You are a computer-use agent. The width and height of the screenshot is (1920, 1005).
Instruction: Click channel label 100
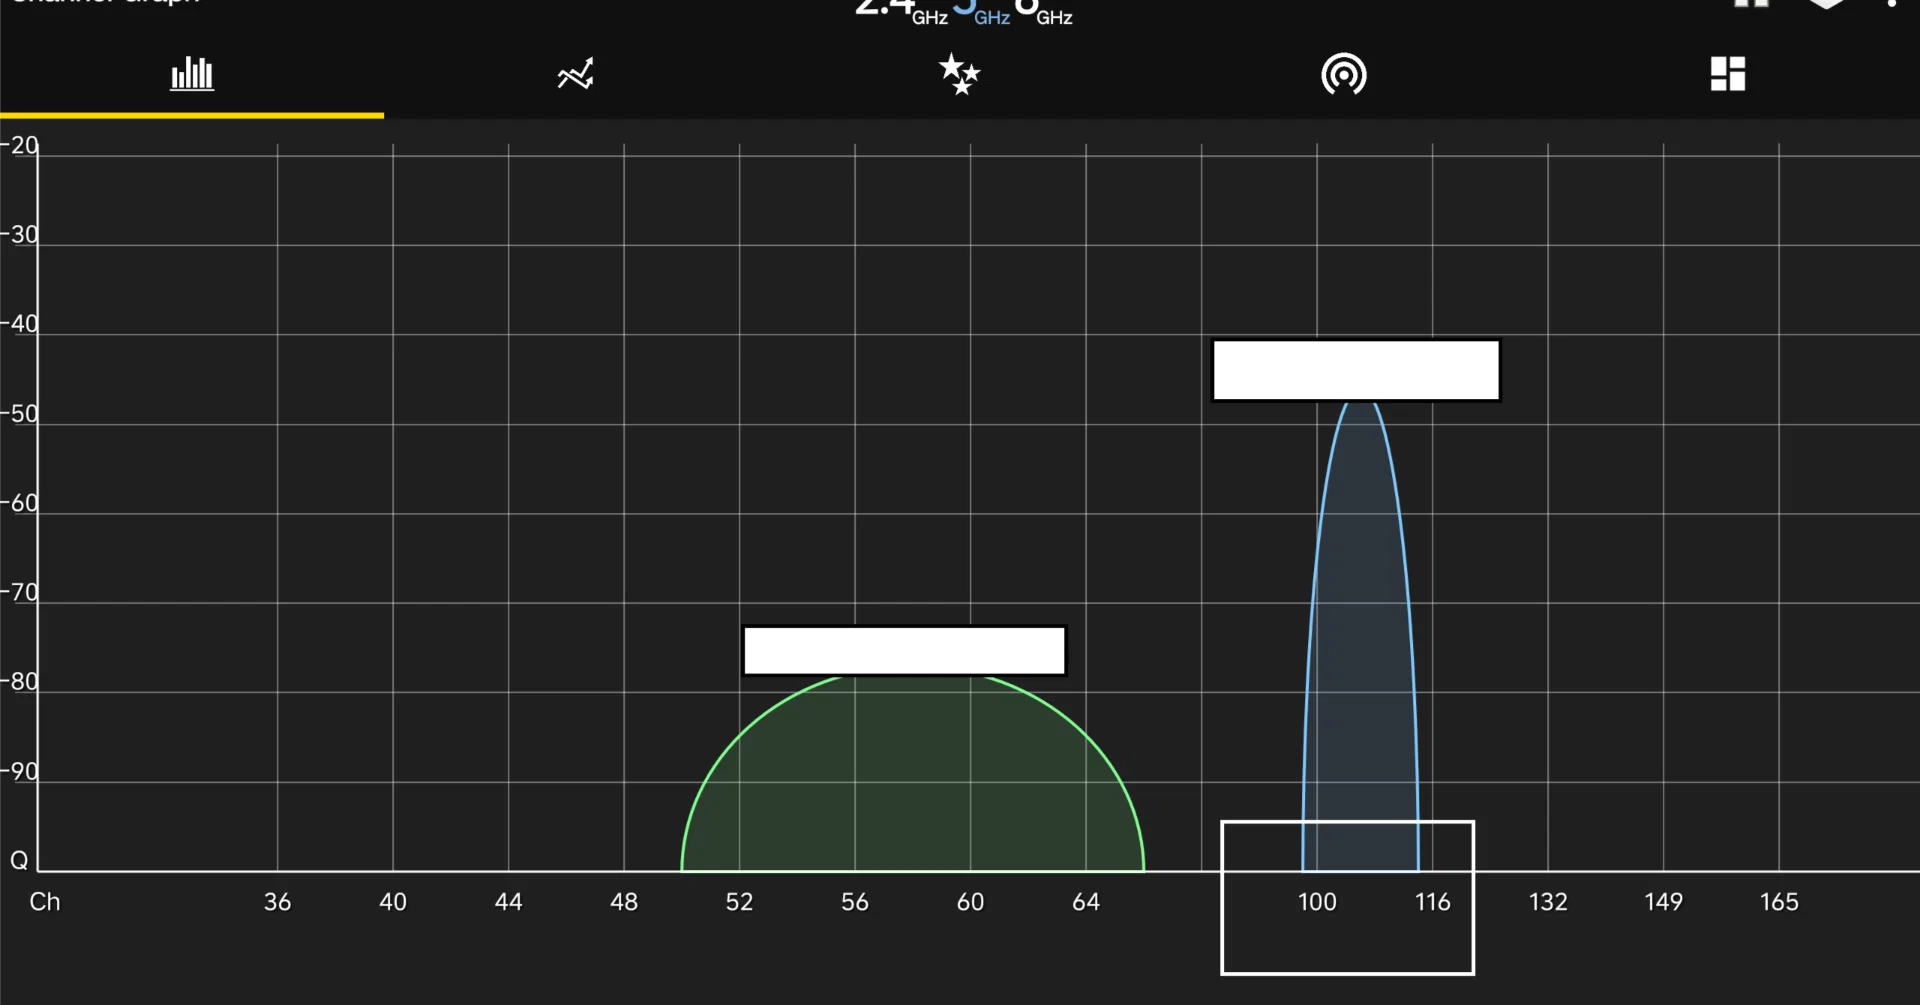coord(1317,902)
